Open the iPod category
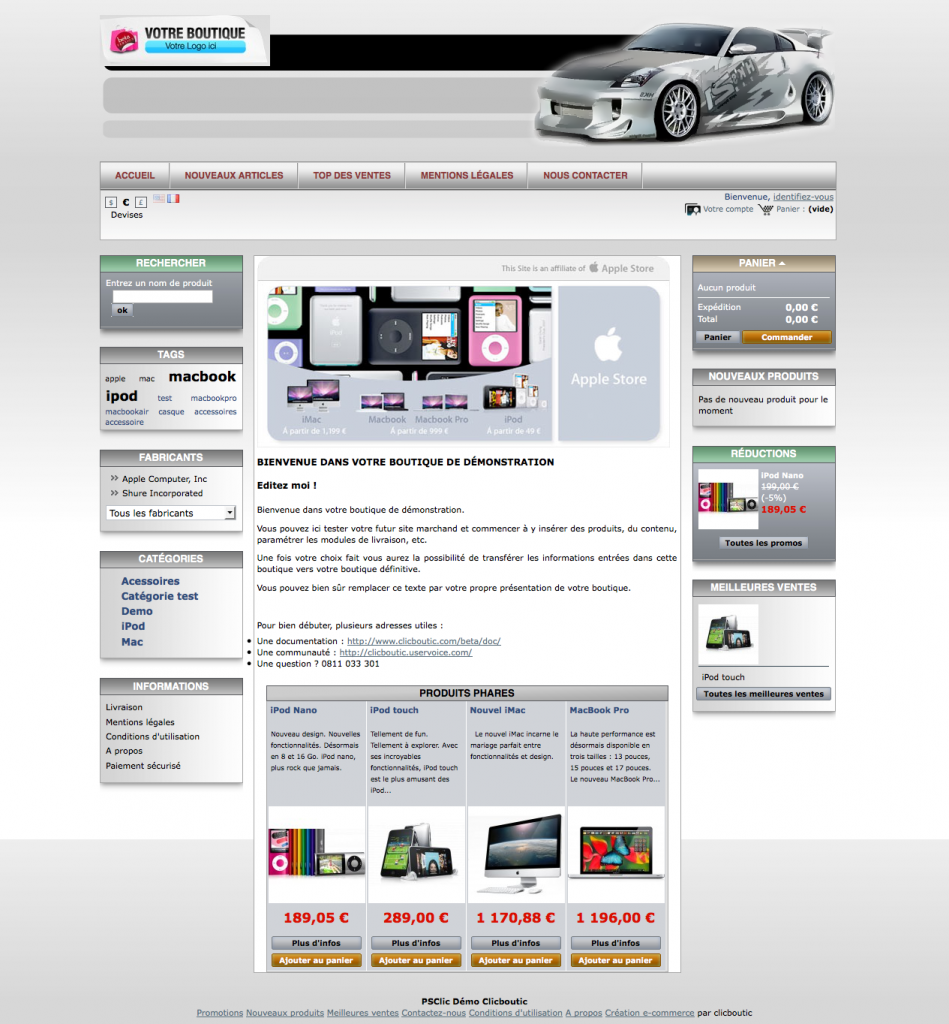The height and width of the screenshot is (1024, 949). [x=133, y=626]
